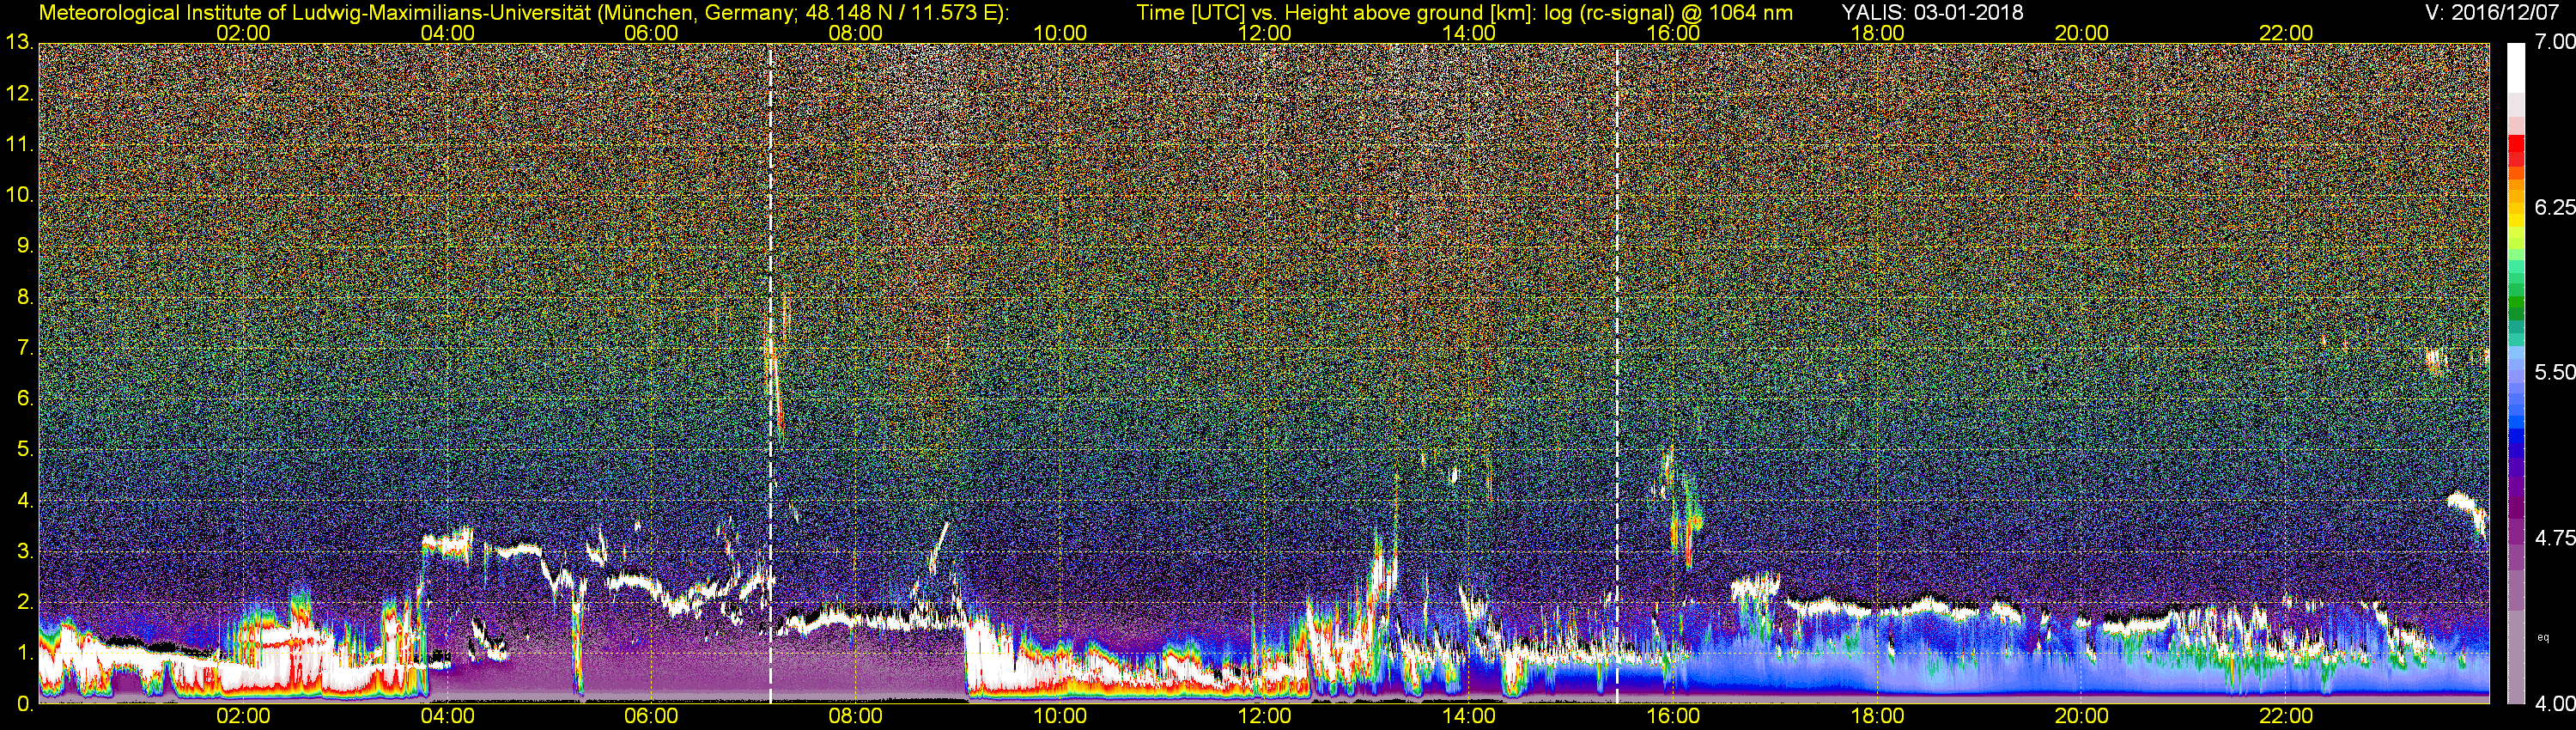Click the 12:00 label on the bottom time axis
This screenshot has width=2576, height=730.
[1264, 717]
